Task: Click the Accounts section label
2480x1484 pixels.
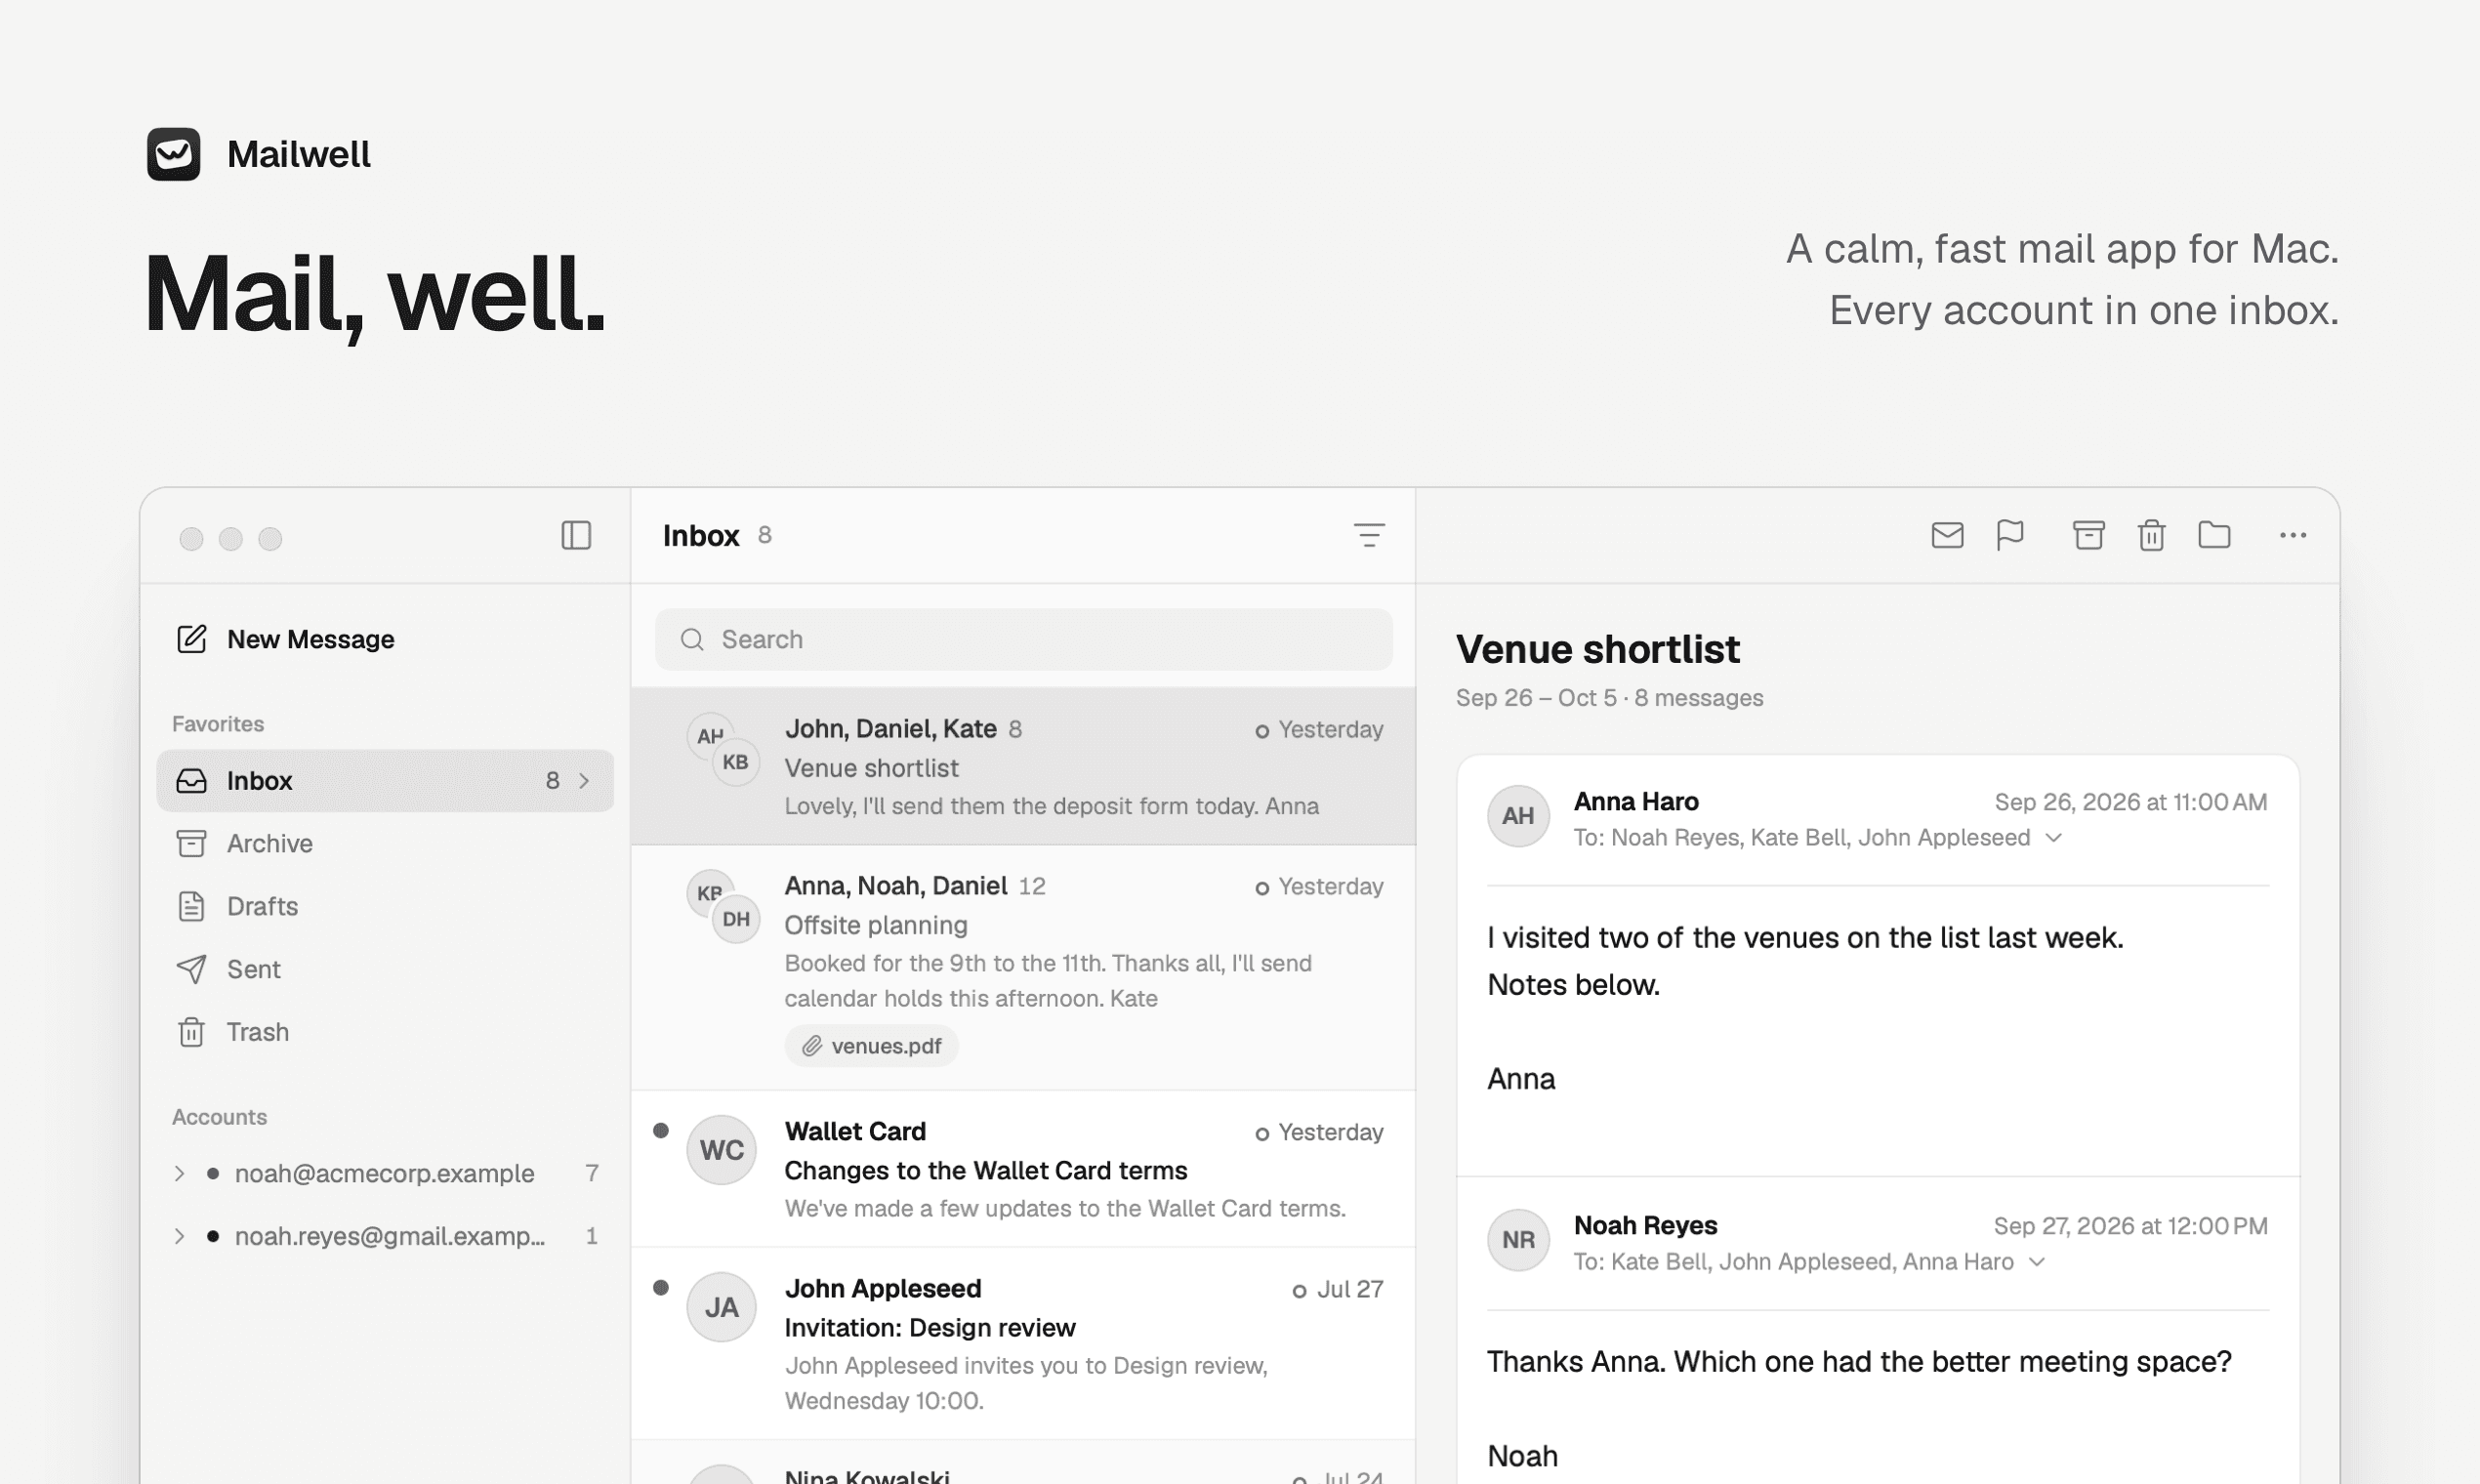Action: (x=219, y=1116)
